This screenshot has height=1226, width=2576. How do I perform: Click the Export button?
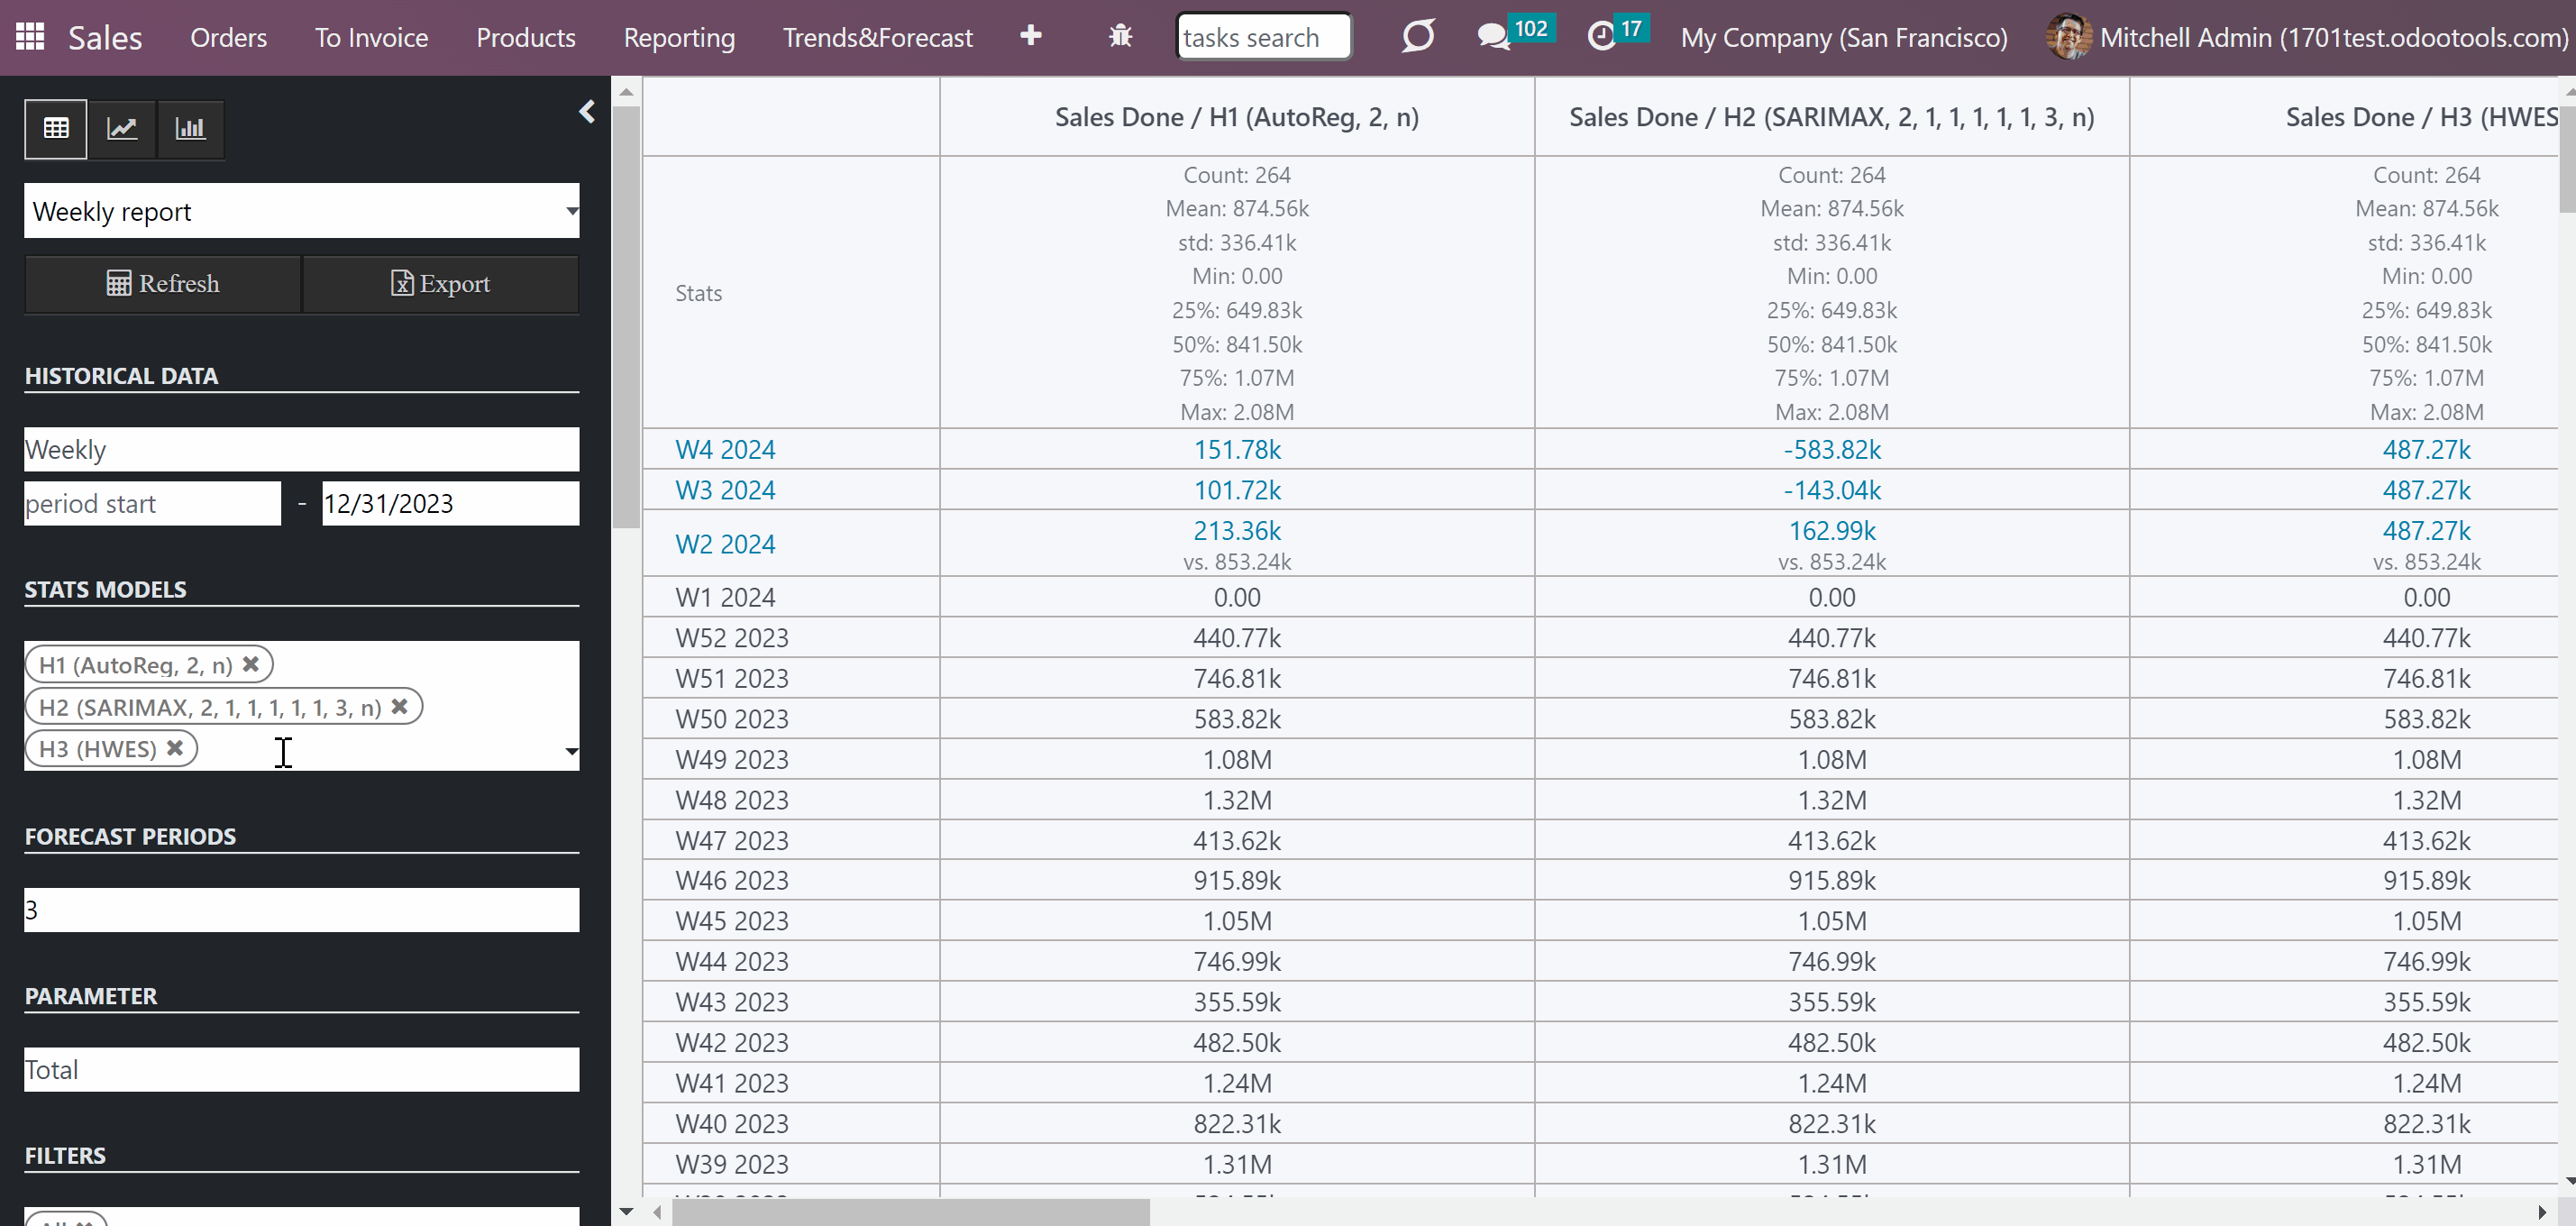pos(441,284)
